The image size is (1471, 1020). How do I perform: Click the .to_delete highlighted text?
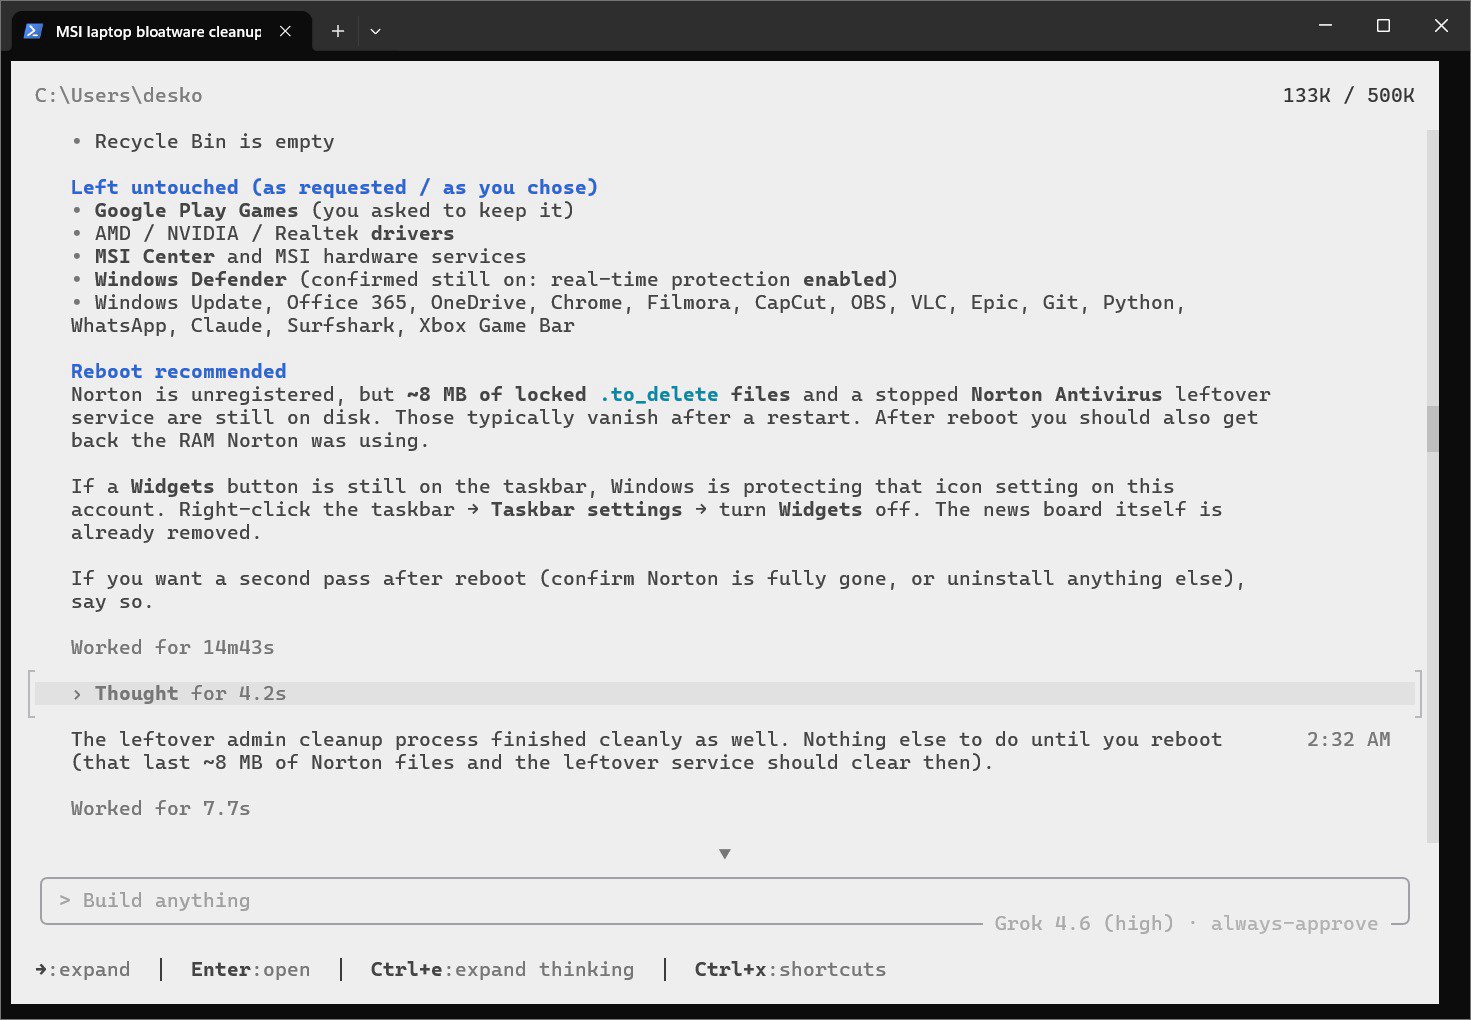659,395
